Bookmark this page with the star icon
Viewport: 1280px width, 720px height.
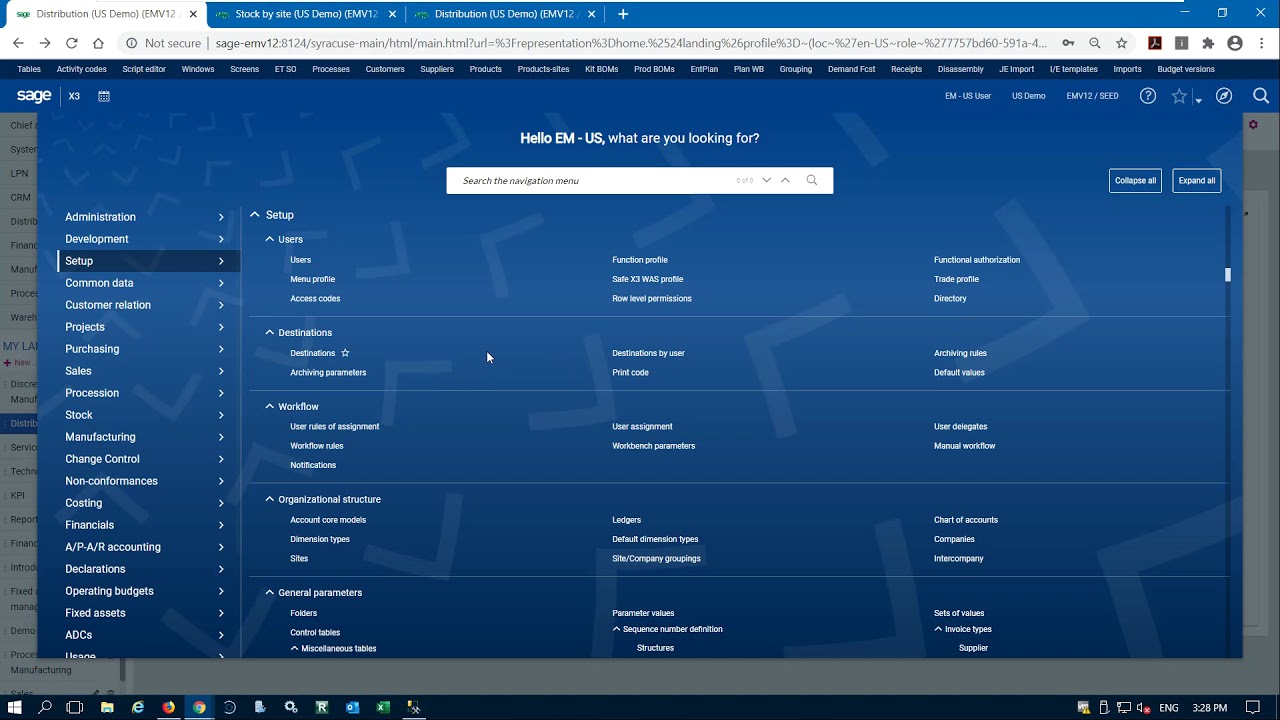(1122, 43)
